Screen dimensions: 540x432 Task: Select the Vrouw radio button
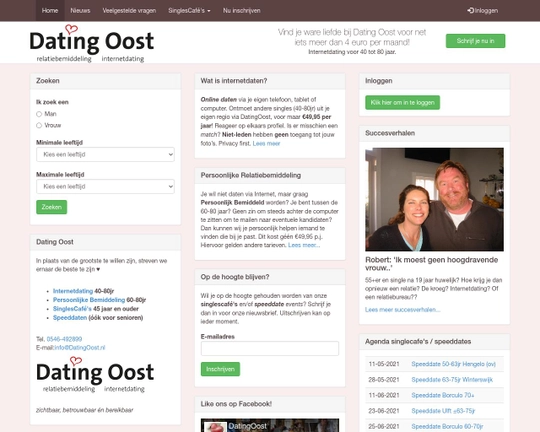(x=39, y=125)
